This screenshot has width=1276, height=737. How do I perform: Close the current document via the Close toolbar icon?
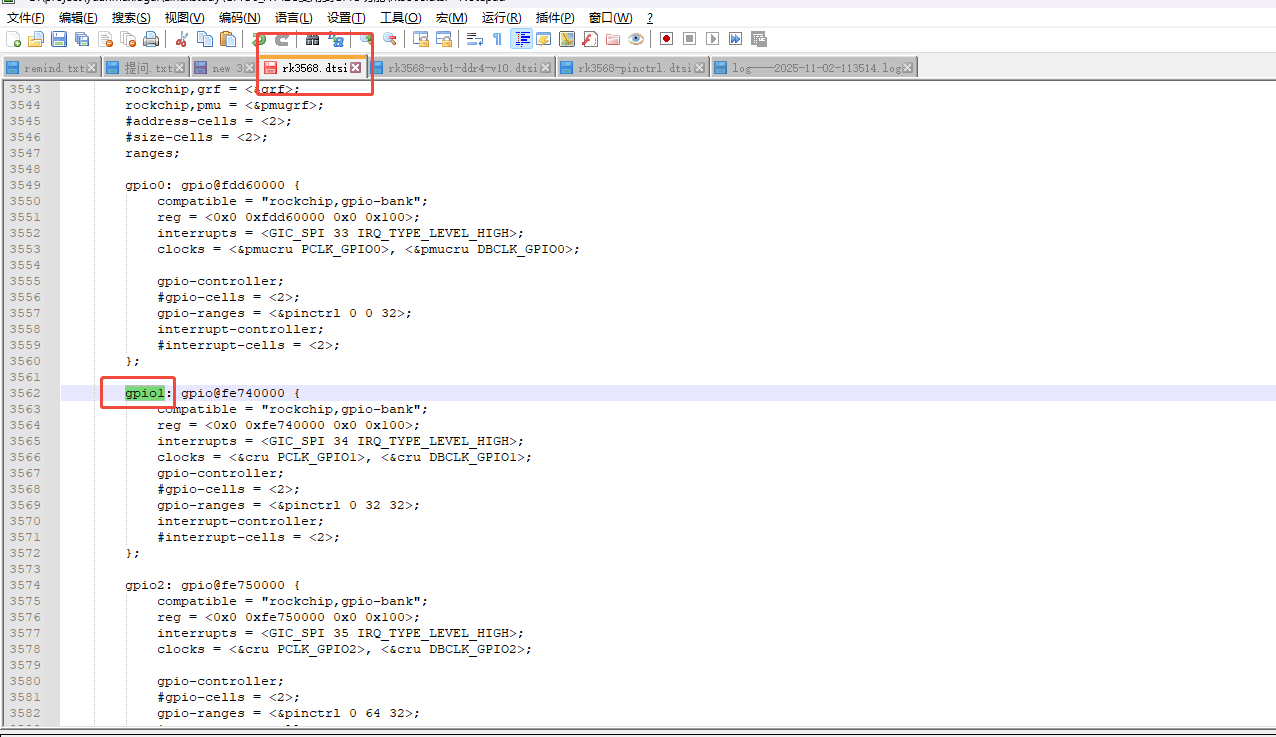point(105,39)
